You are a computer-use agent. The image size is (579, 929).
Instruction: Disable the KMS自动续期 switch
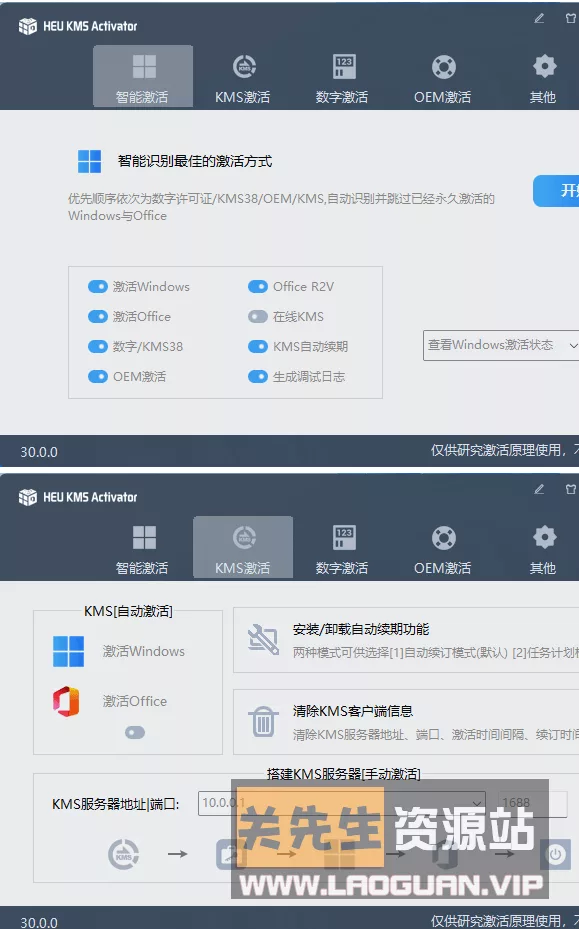click(258, 346)
